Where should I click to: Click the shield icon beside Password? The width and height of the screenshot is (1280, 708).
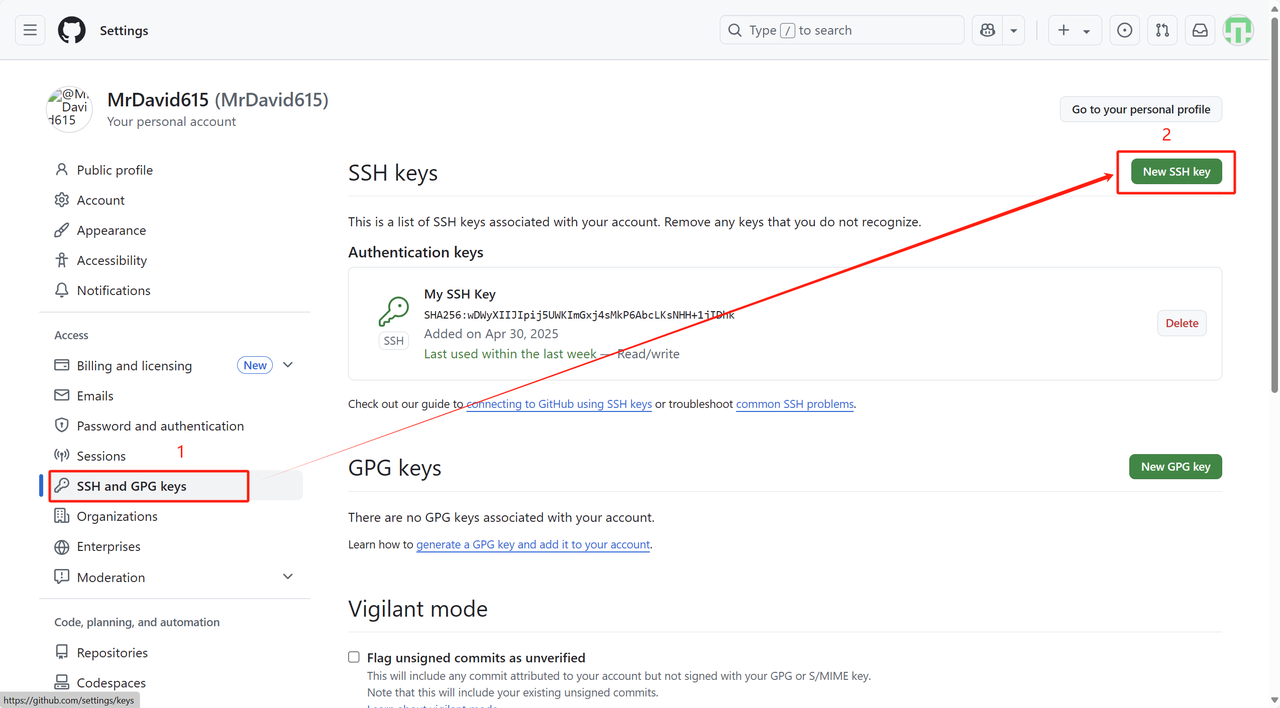point(62,425)
